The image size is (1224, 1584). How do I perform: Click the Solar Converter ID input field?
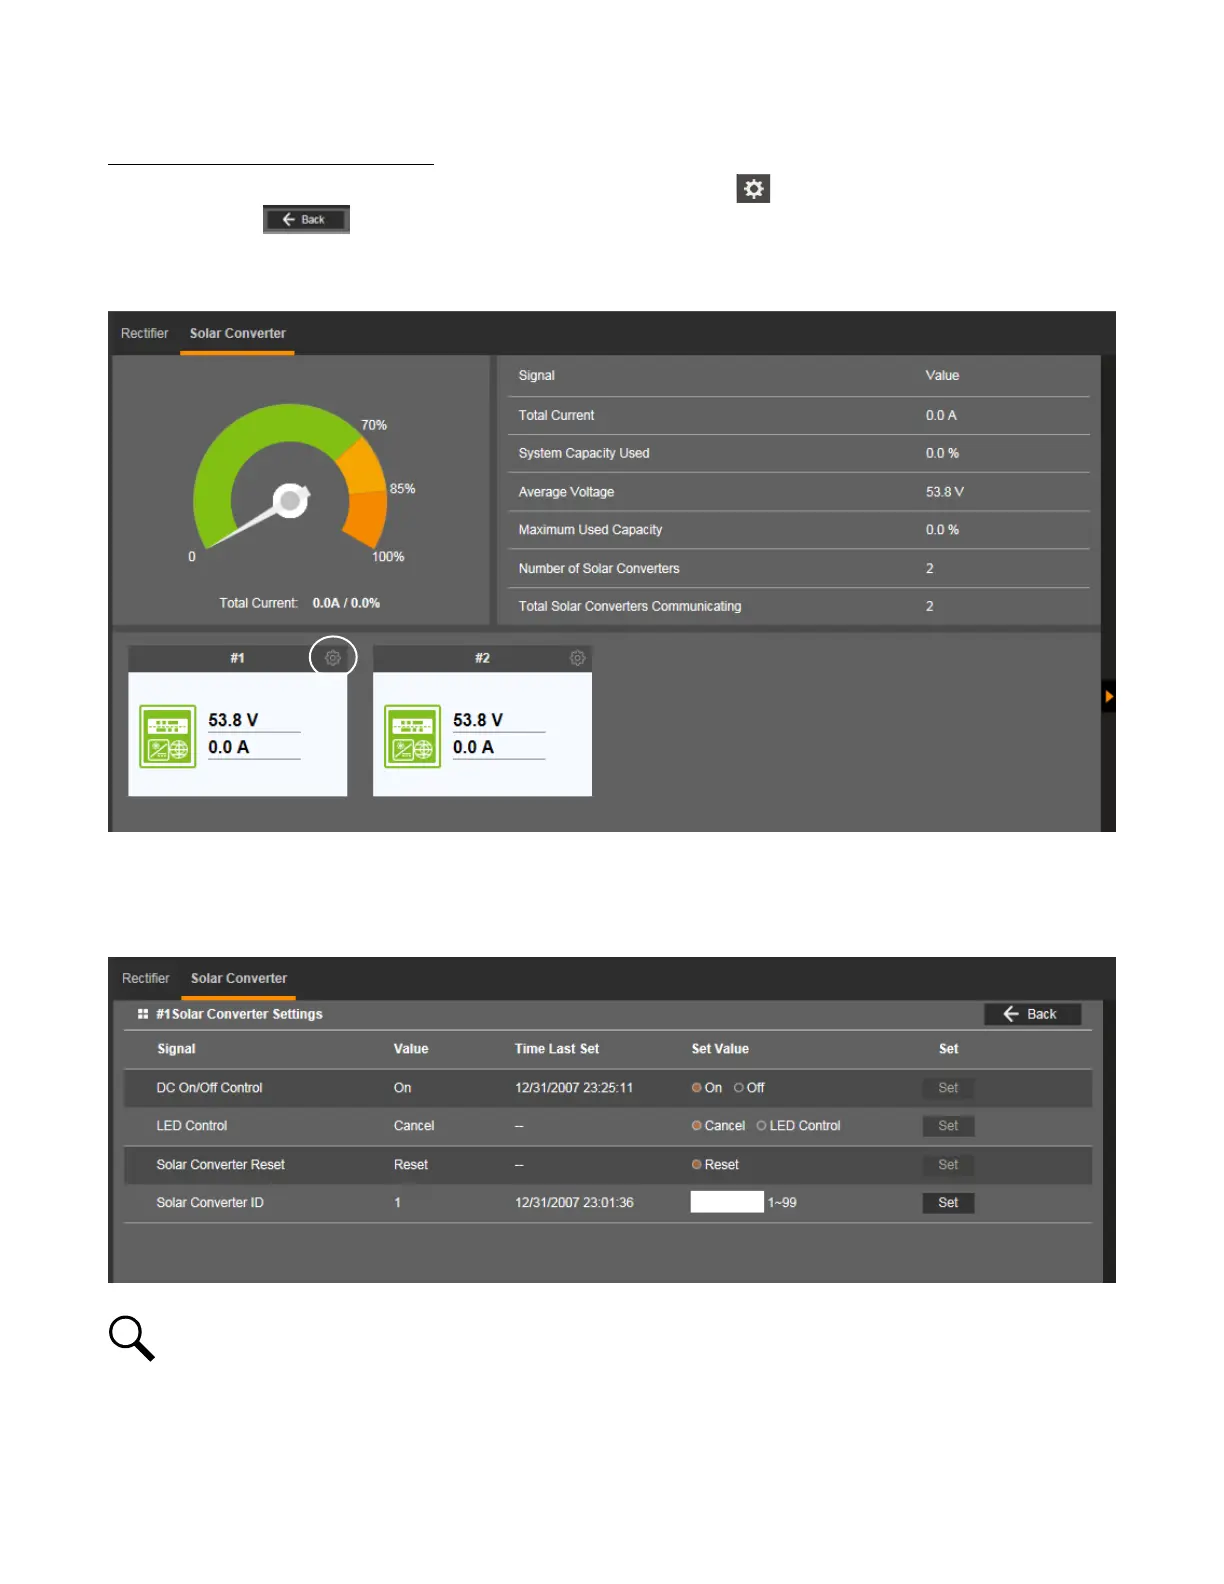[727, 1202]
